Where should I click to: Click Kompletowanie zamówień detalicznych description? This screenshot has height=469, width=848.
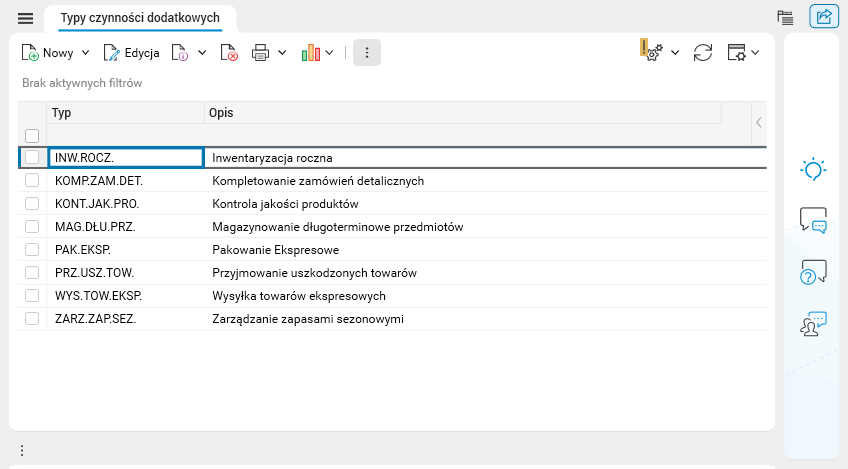[318, 181]
